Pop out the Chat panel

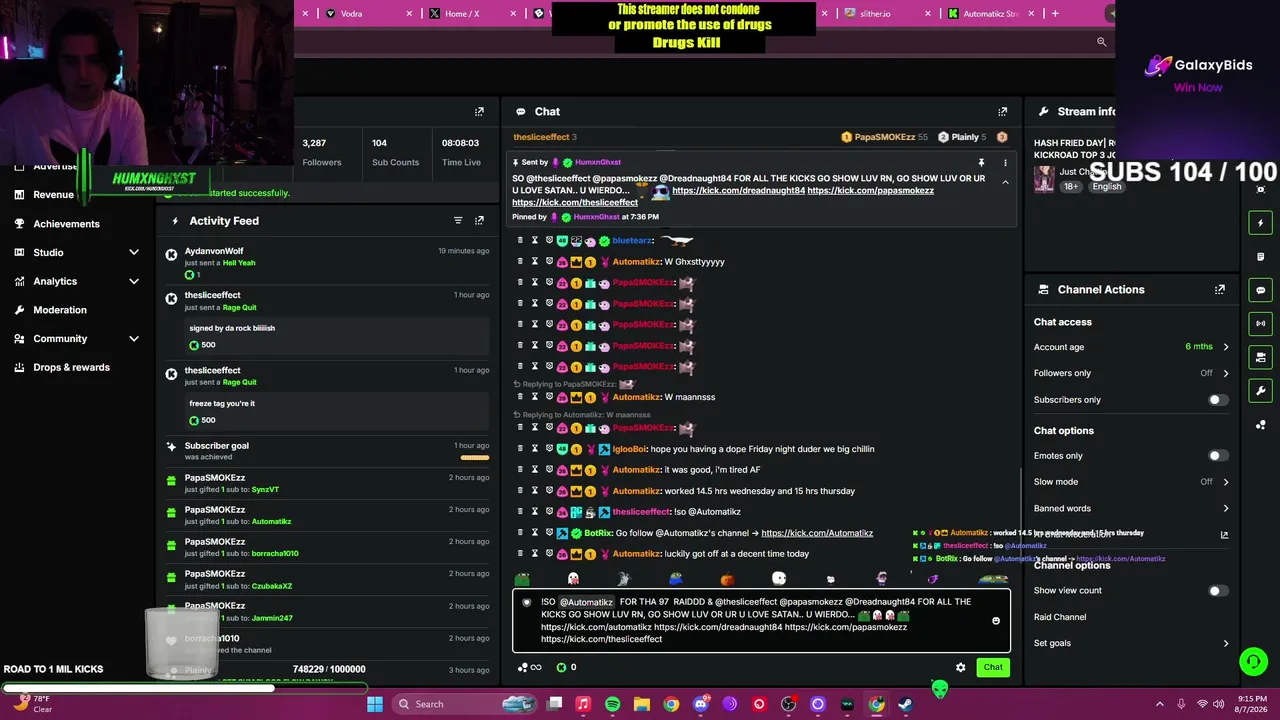pyautogui.click(x=1002, y=112)
